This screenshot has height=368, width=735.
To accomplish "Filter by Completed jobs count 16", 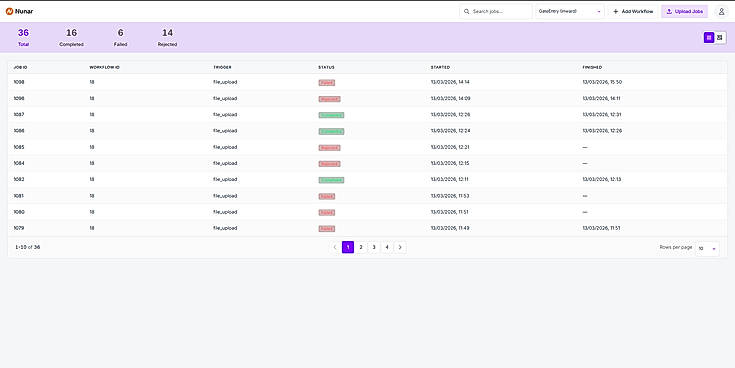I will tap(71, 38).
